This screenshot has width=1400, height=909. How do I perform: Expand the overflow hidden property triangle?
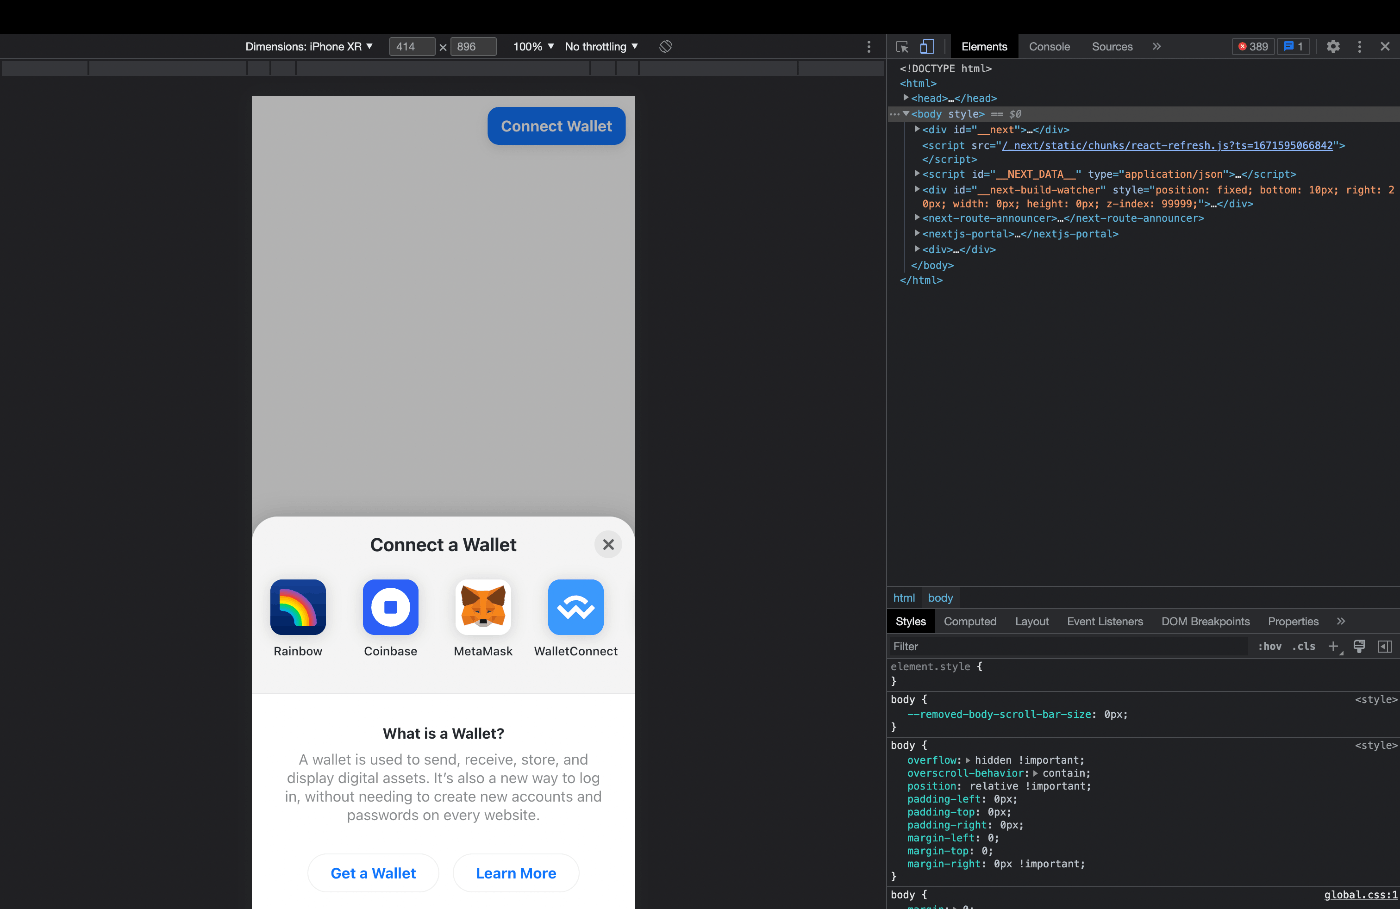point(968,761)
